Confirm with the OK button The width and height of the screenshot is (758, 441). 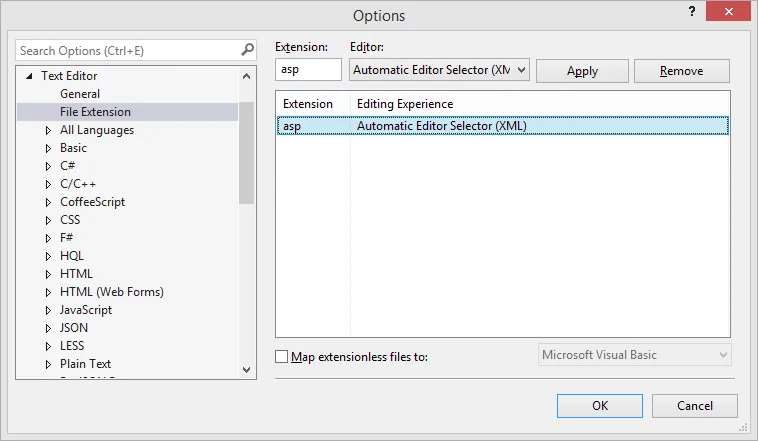click(600, 405)
